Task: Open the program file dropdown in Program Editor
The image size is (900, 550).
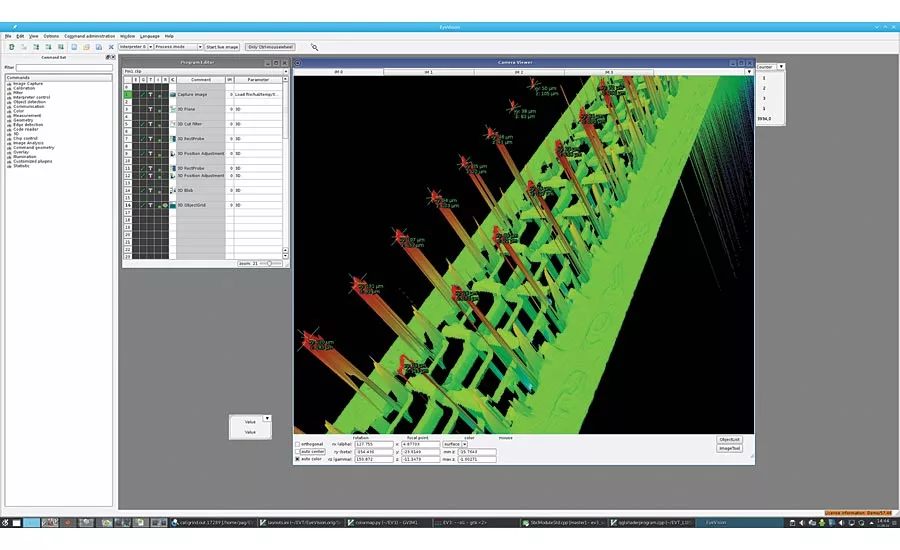Action: [286, 71]
